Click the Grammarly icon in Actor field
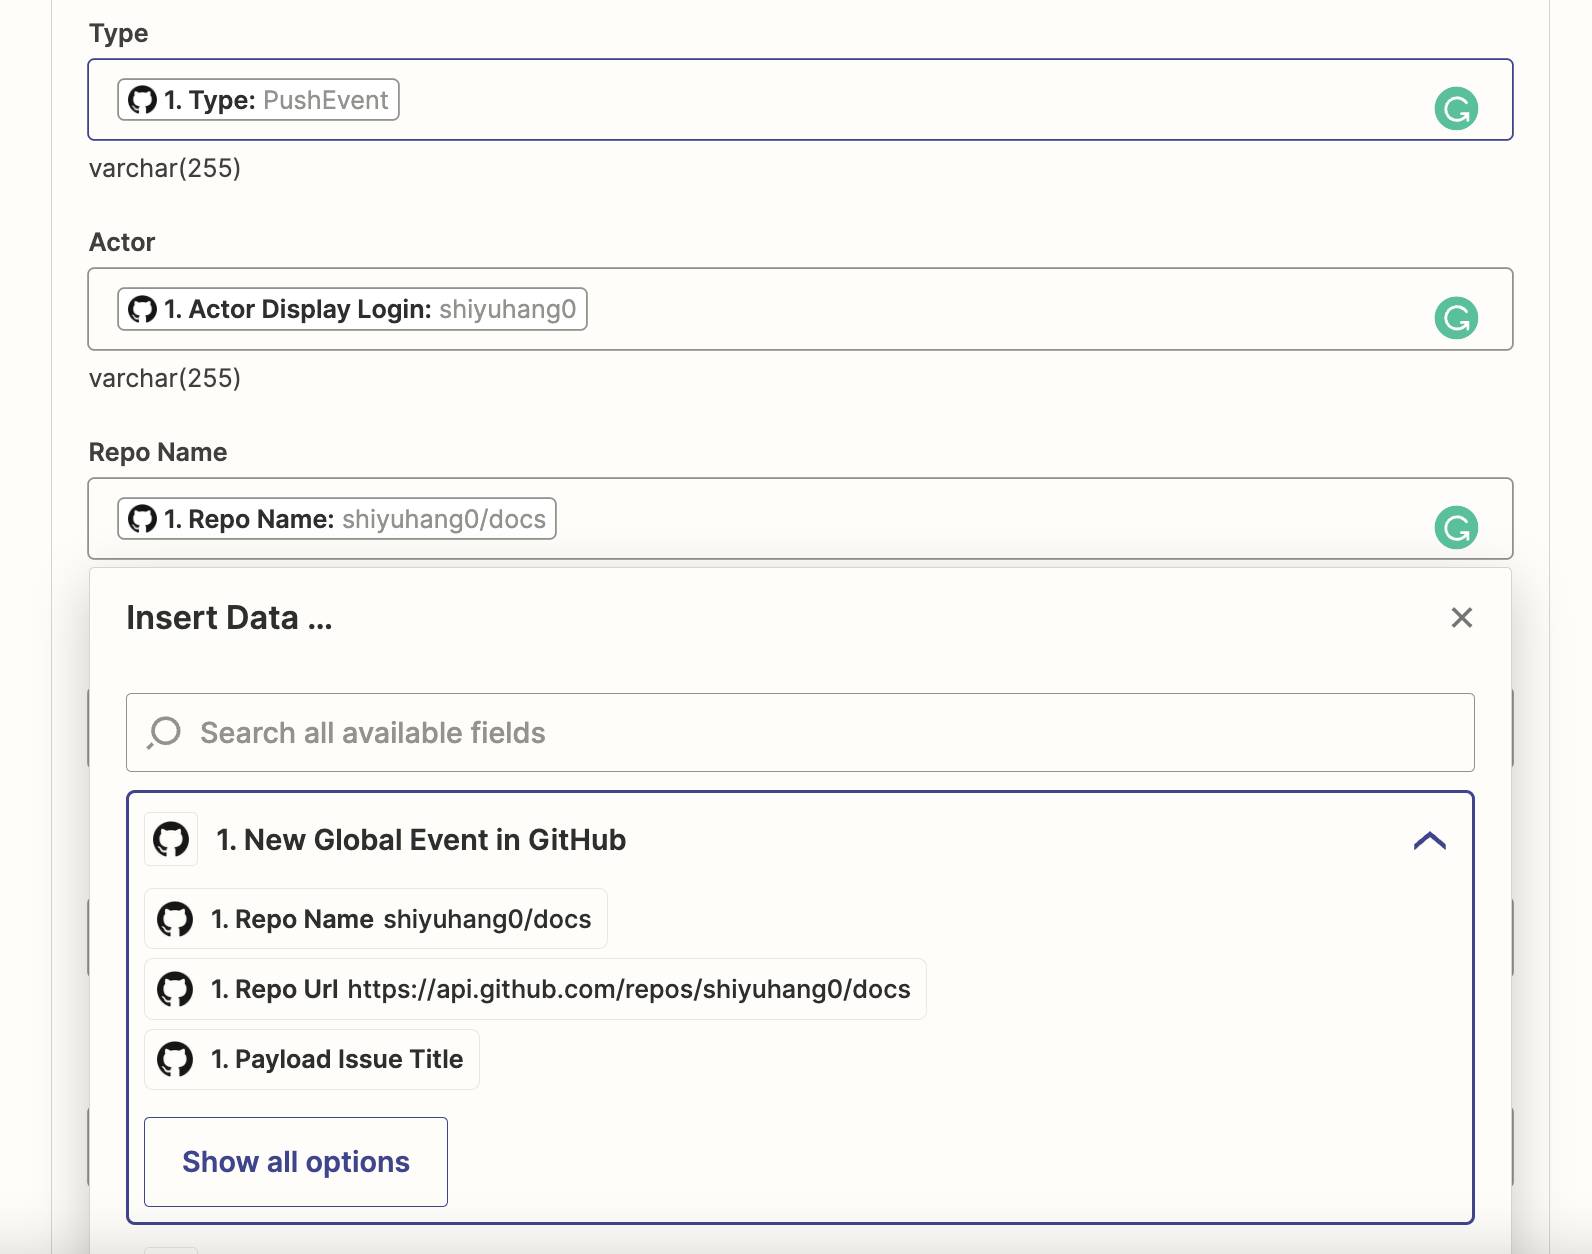The image size is (1592, 1254). point(1456,318)
